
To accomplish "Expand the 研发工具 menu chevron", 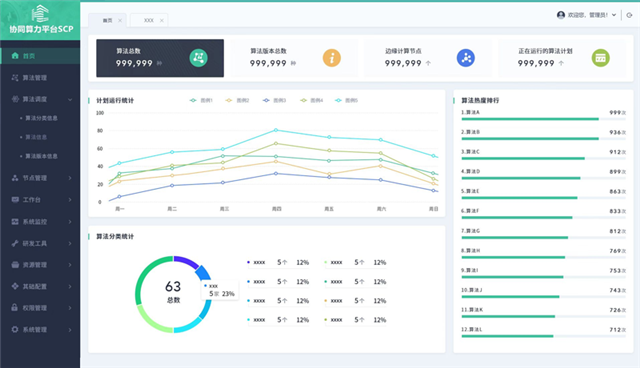I will (70, 243).
